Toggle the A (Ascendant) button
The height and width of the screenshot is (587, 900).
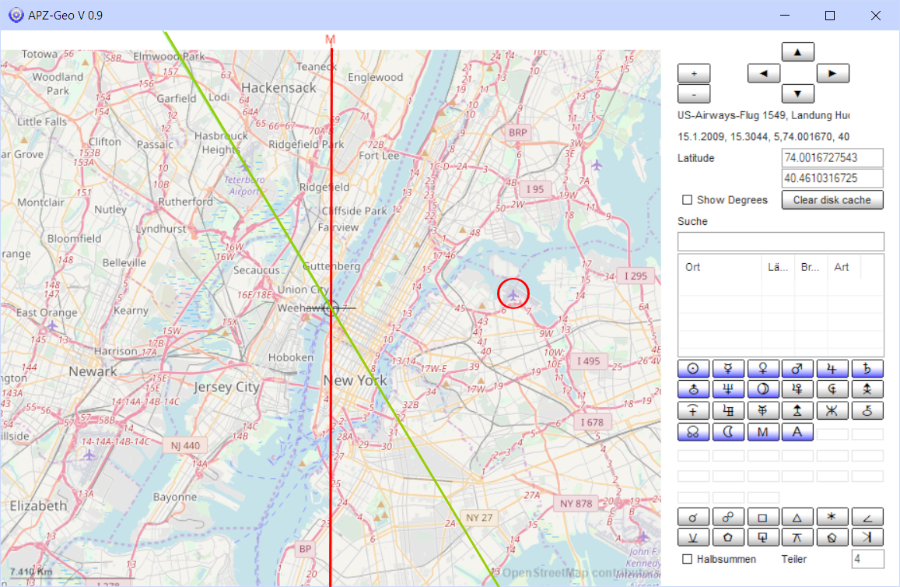point(798,432)
